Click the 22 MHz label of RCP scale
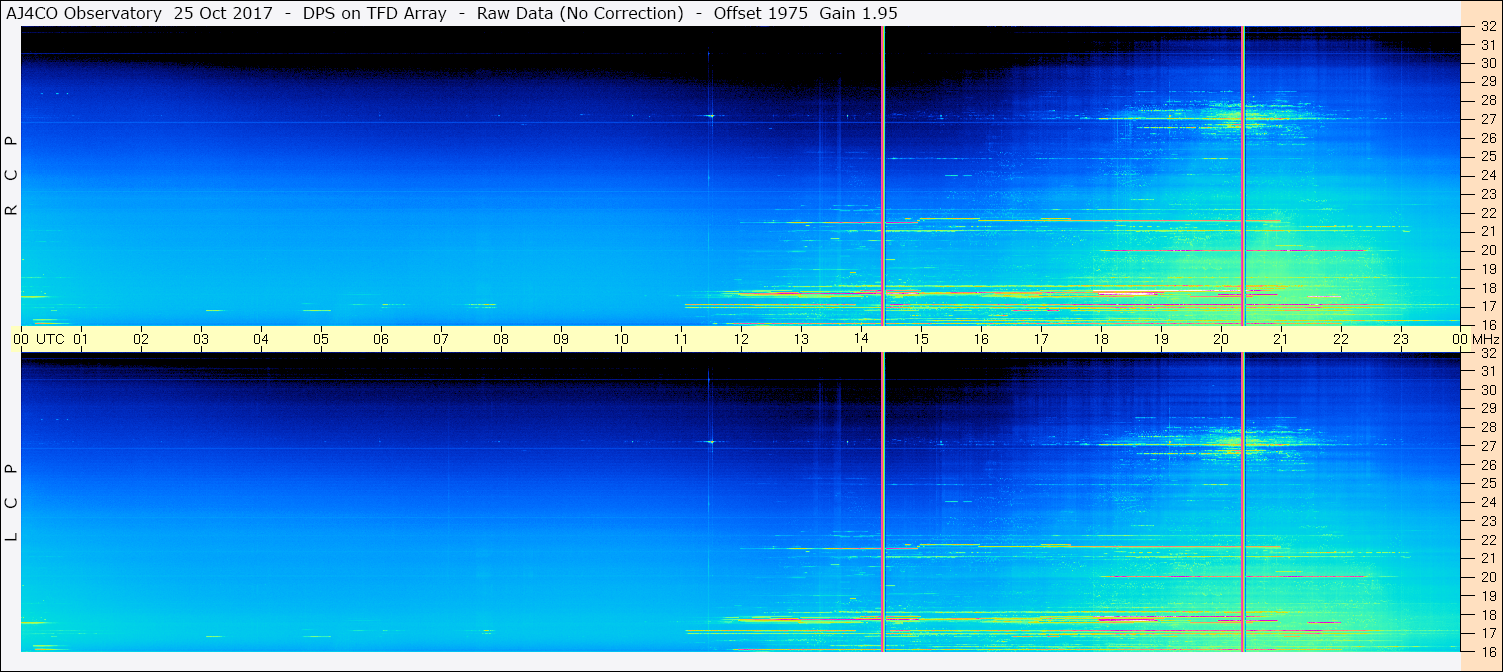The width and height of the screenshot is (1503, 672). coord(1488,213)
